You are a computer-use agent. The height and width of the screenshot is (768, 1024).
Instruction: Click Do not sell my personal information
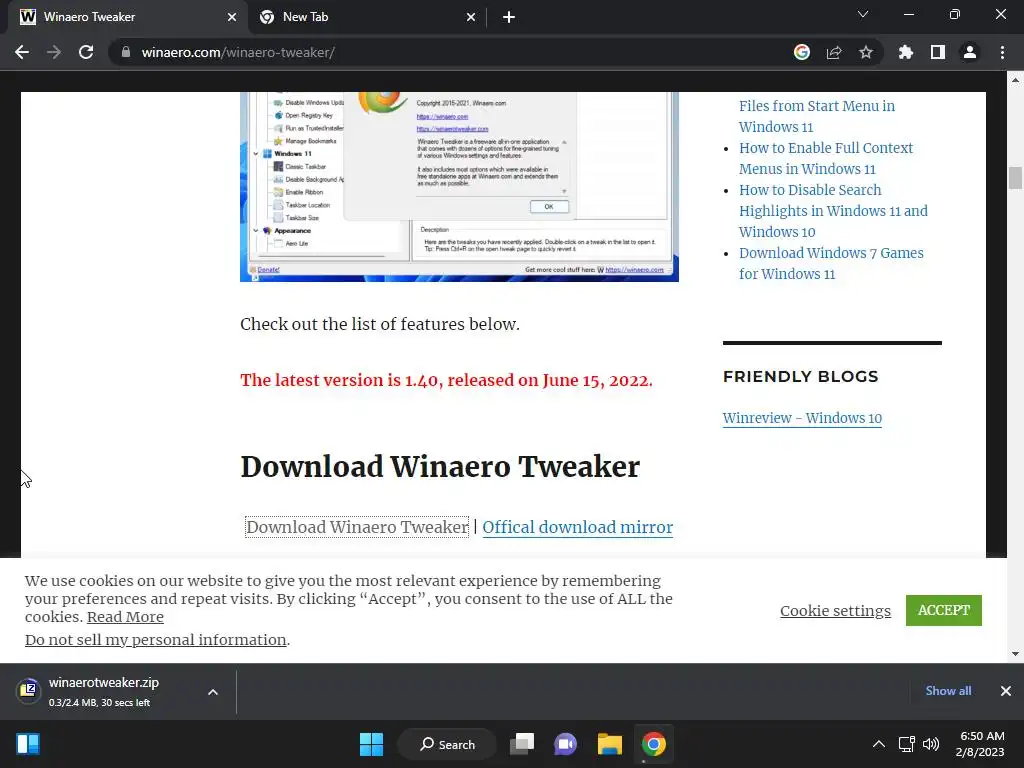click(155, 639)
